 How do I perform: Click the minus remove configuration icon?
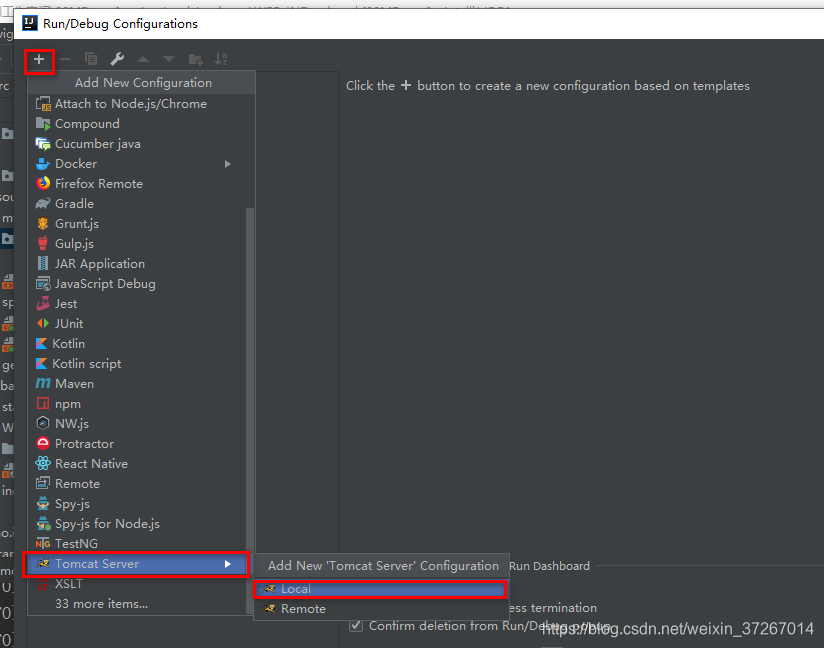(65, 59)
